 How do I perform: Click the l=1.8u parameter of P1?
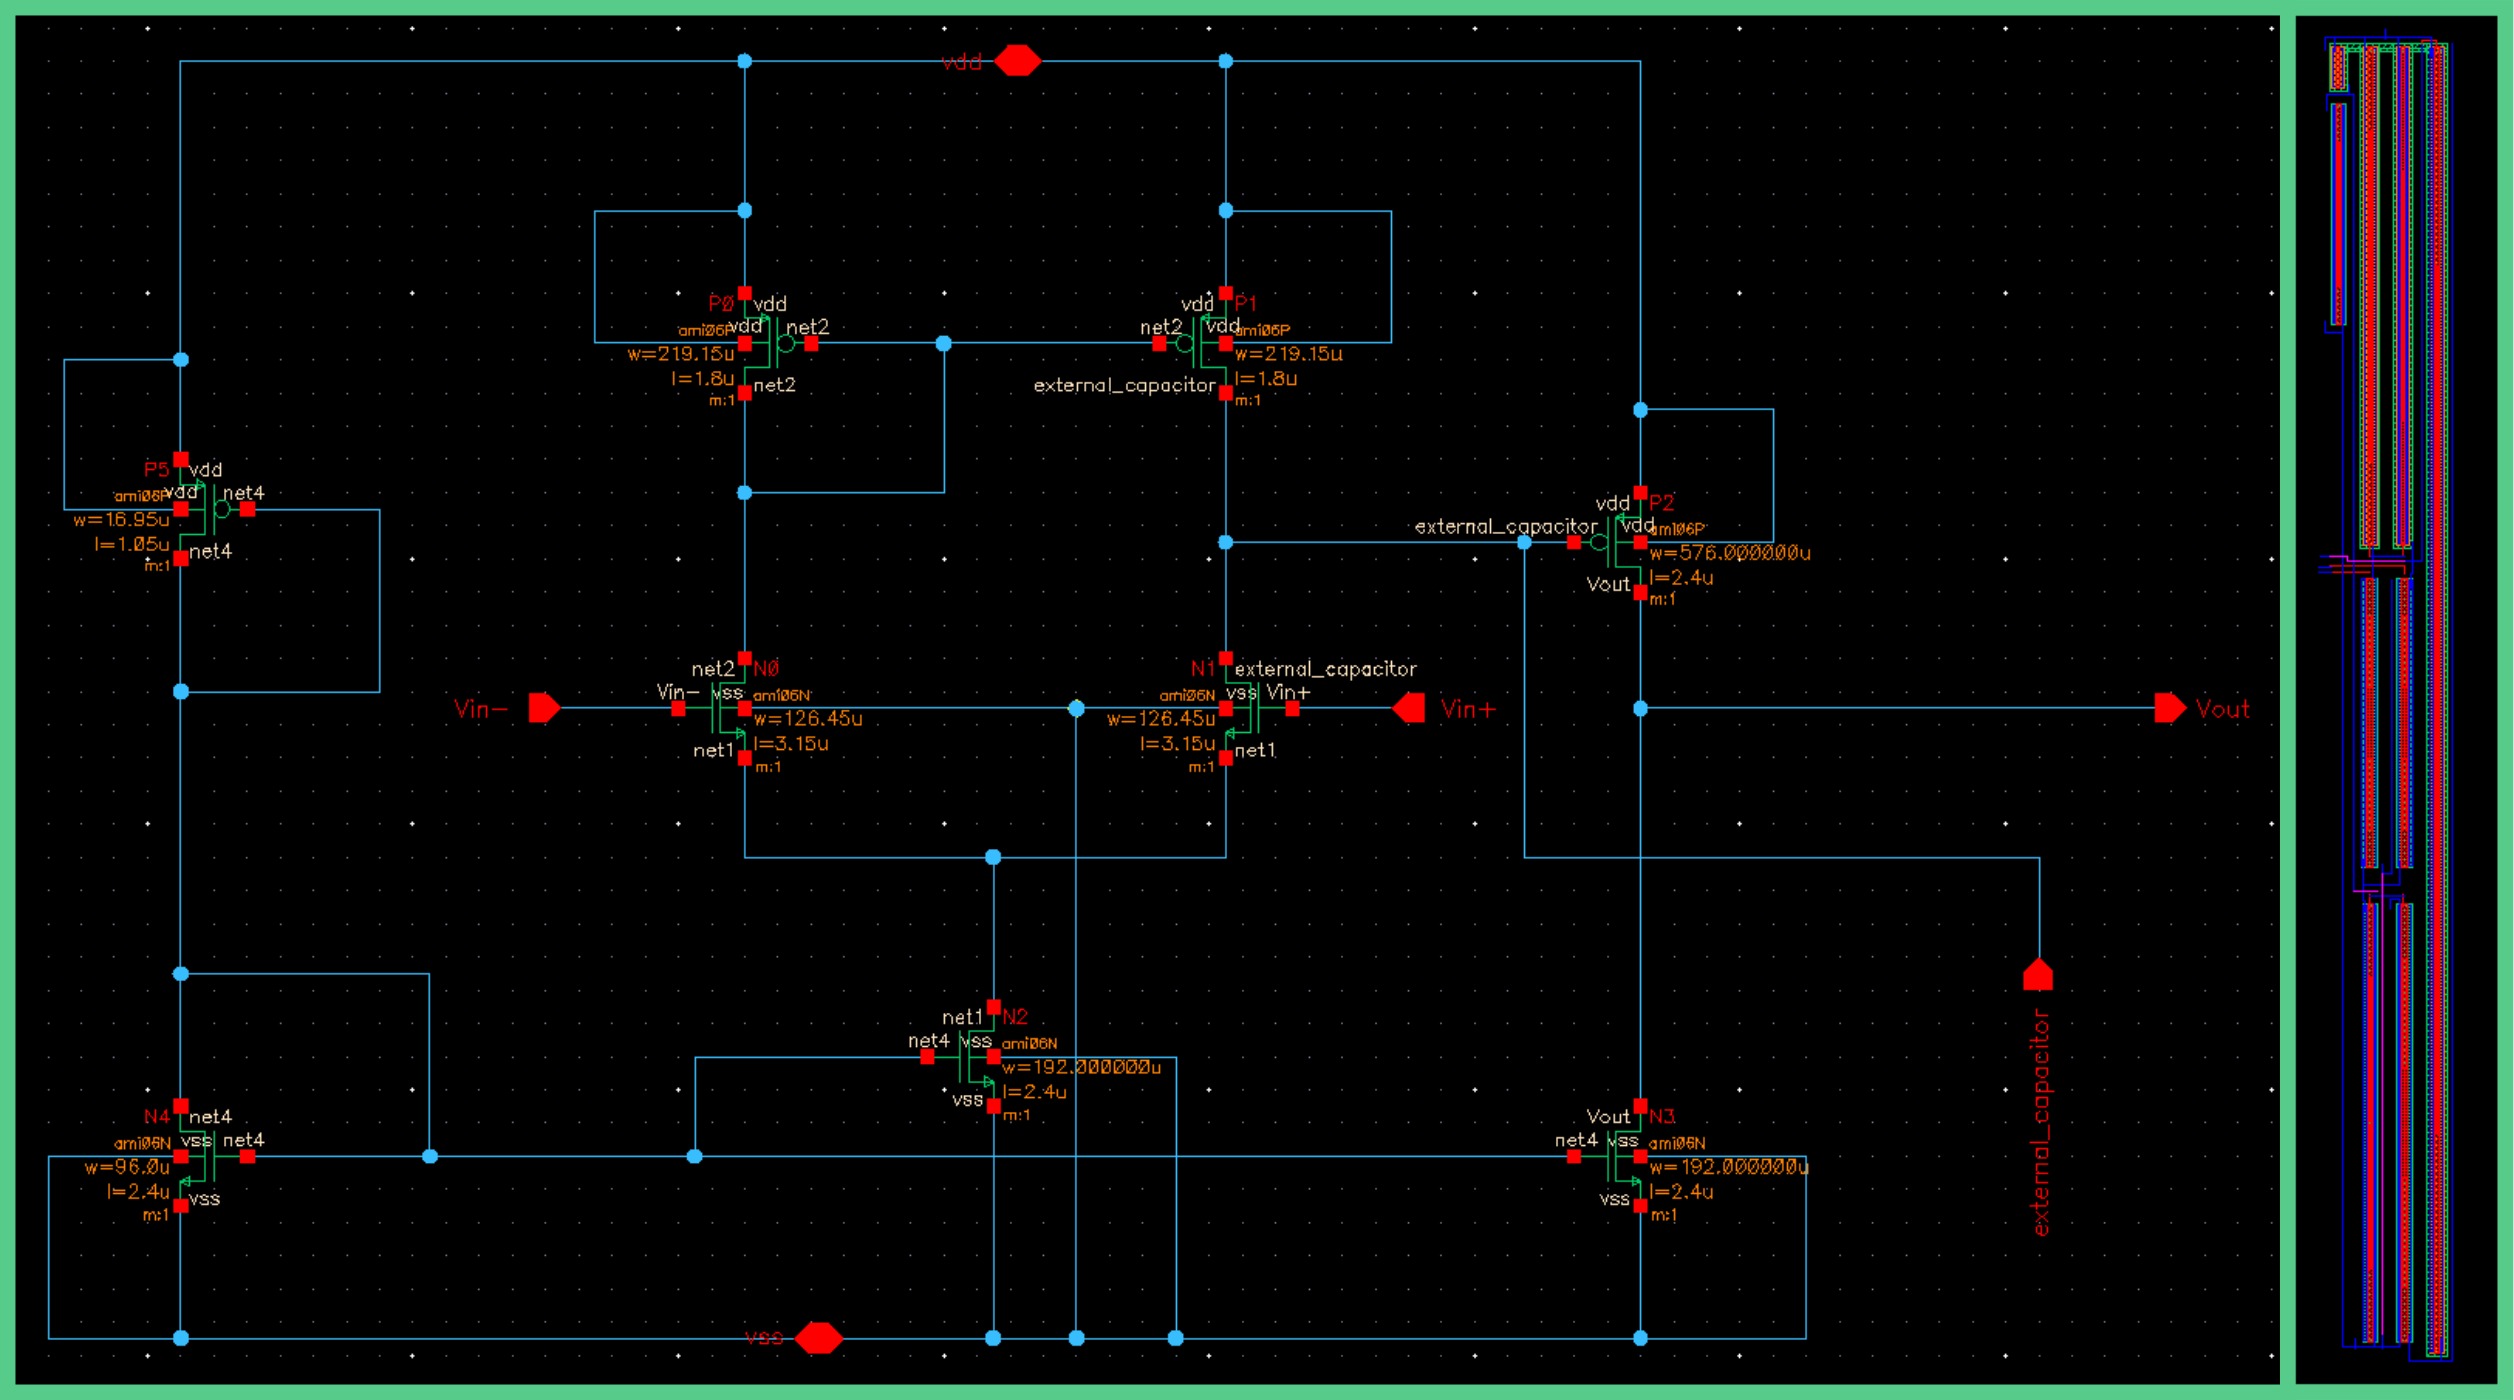point(1266,379)
